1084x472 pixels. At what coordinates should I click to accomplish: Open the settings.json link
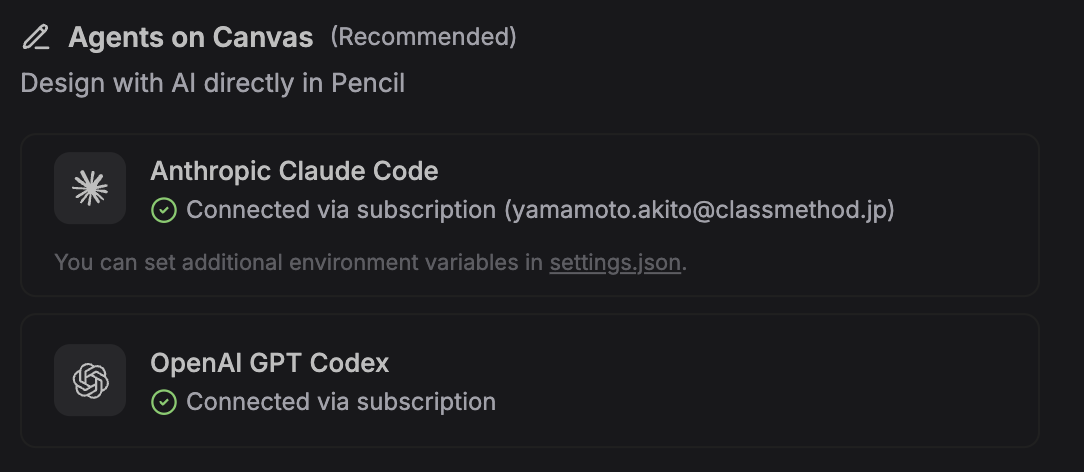pos(615,263)
